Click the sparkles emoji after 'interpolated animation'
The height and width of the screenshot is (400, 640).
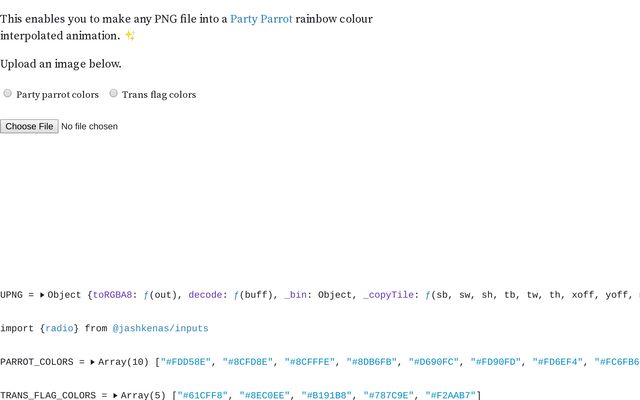pos(130,36)
